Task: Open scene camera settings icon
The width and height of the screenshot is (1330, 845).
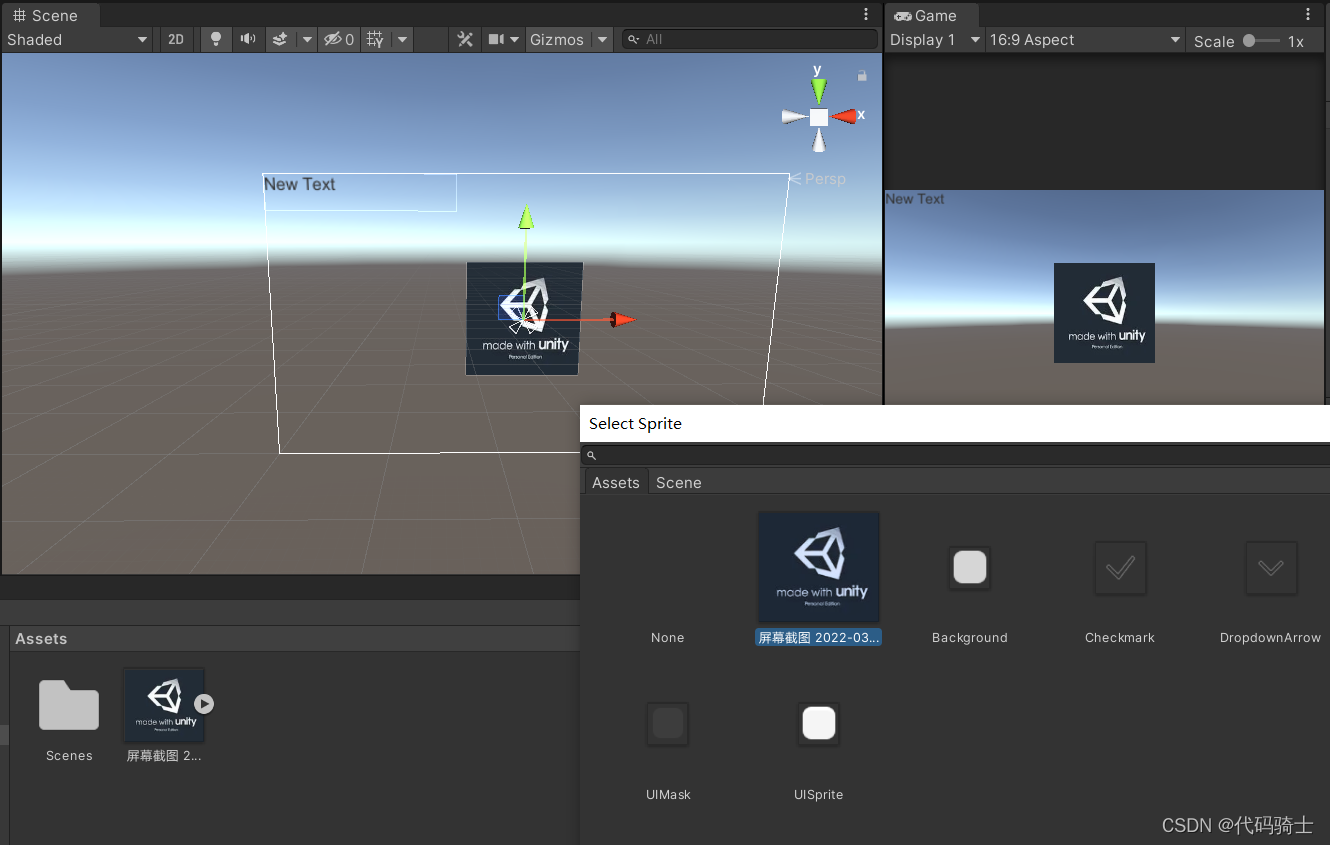Action: [496, 39]
